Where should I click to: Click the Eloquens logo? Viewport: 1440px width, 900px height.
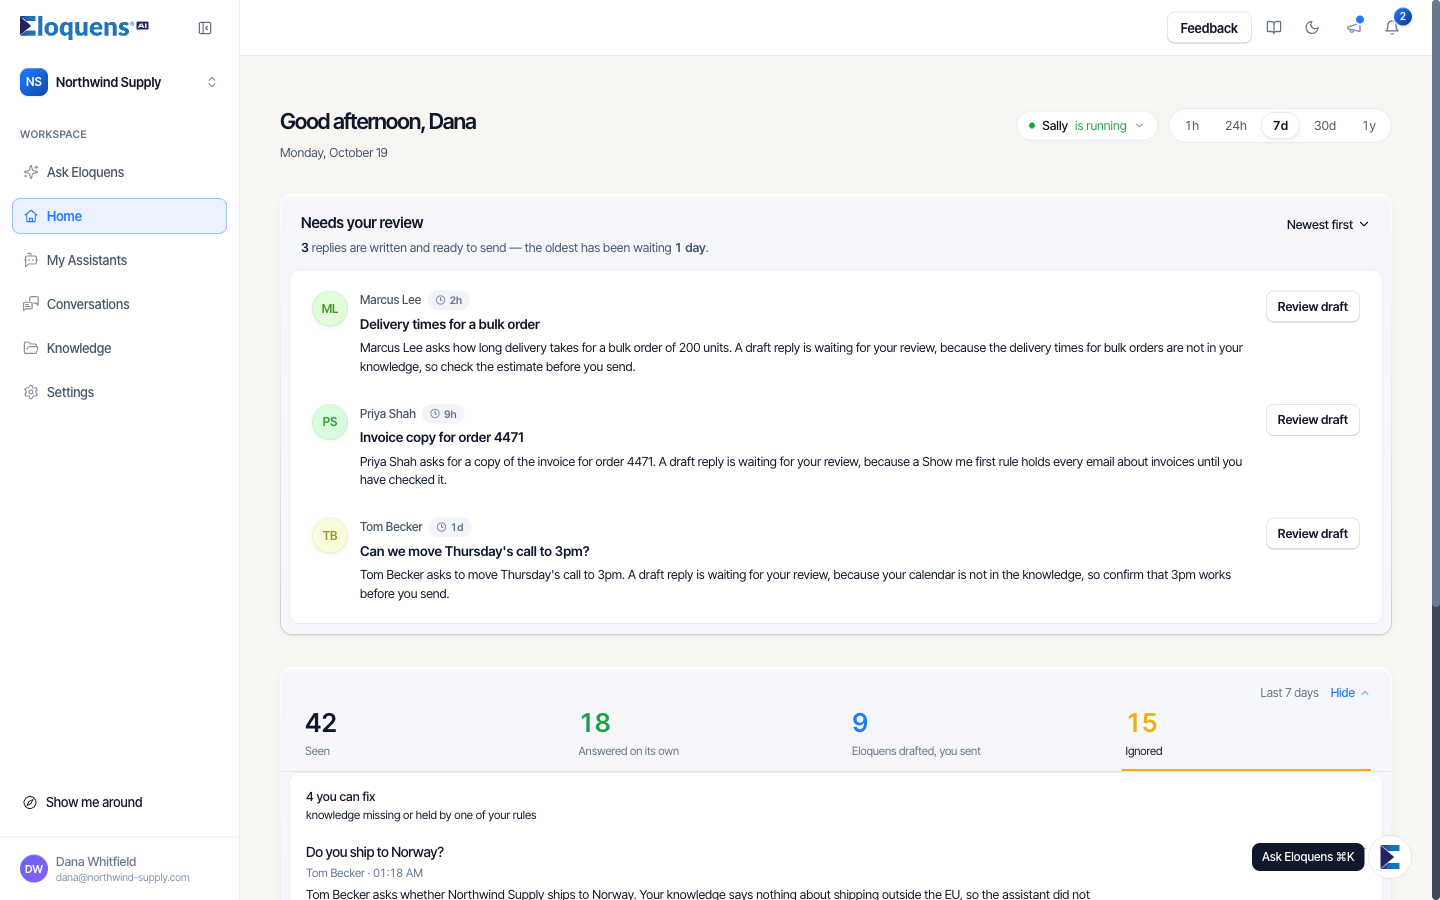coord(84,27)
